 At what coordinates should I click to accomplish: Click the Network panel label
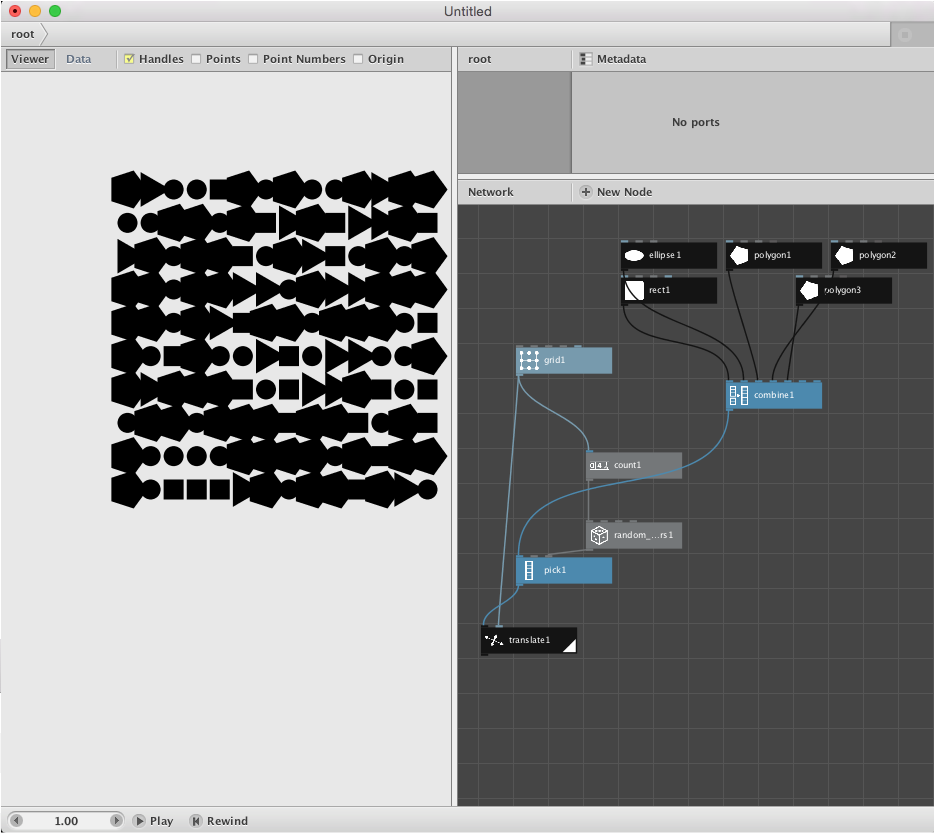click(x=490, y=192)
